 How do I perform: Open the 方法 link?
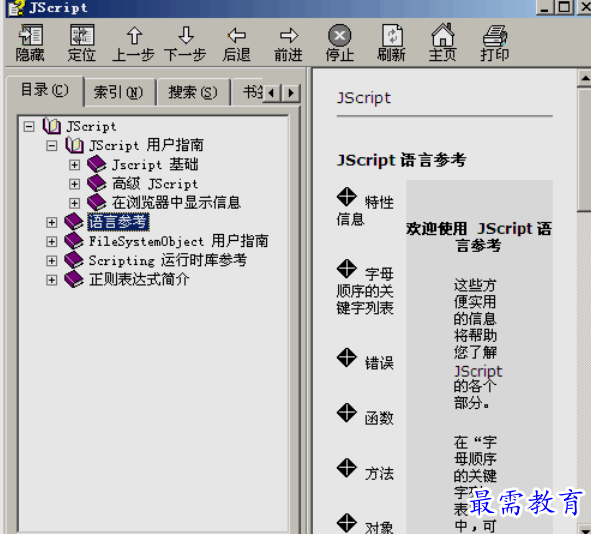click(379, 473)
